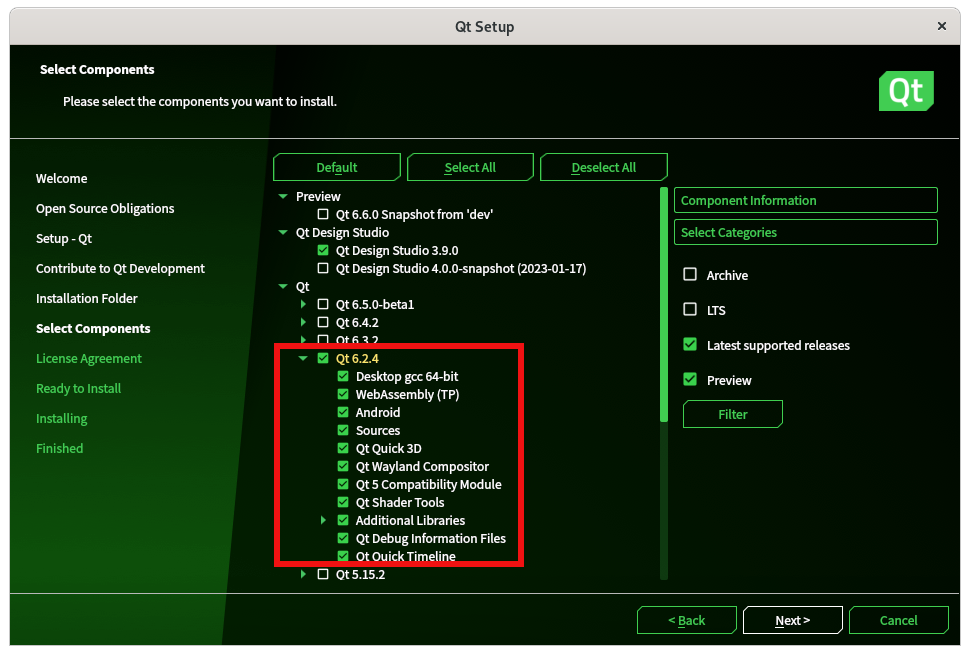The image size is (970, 655).
Task: Click the Qt logo icon
Action: pyautogui.click(x=906, y=91)
